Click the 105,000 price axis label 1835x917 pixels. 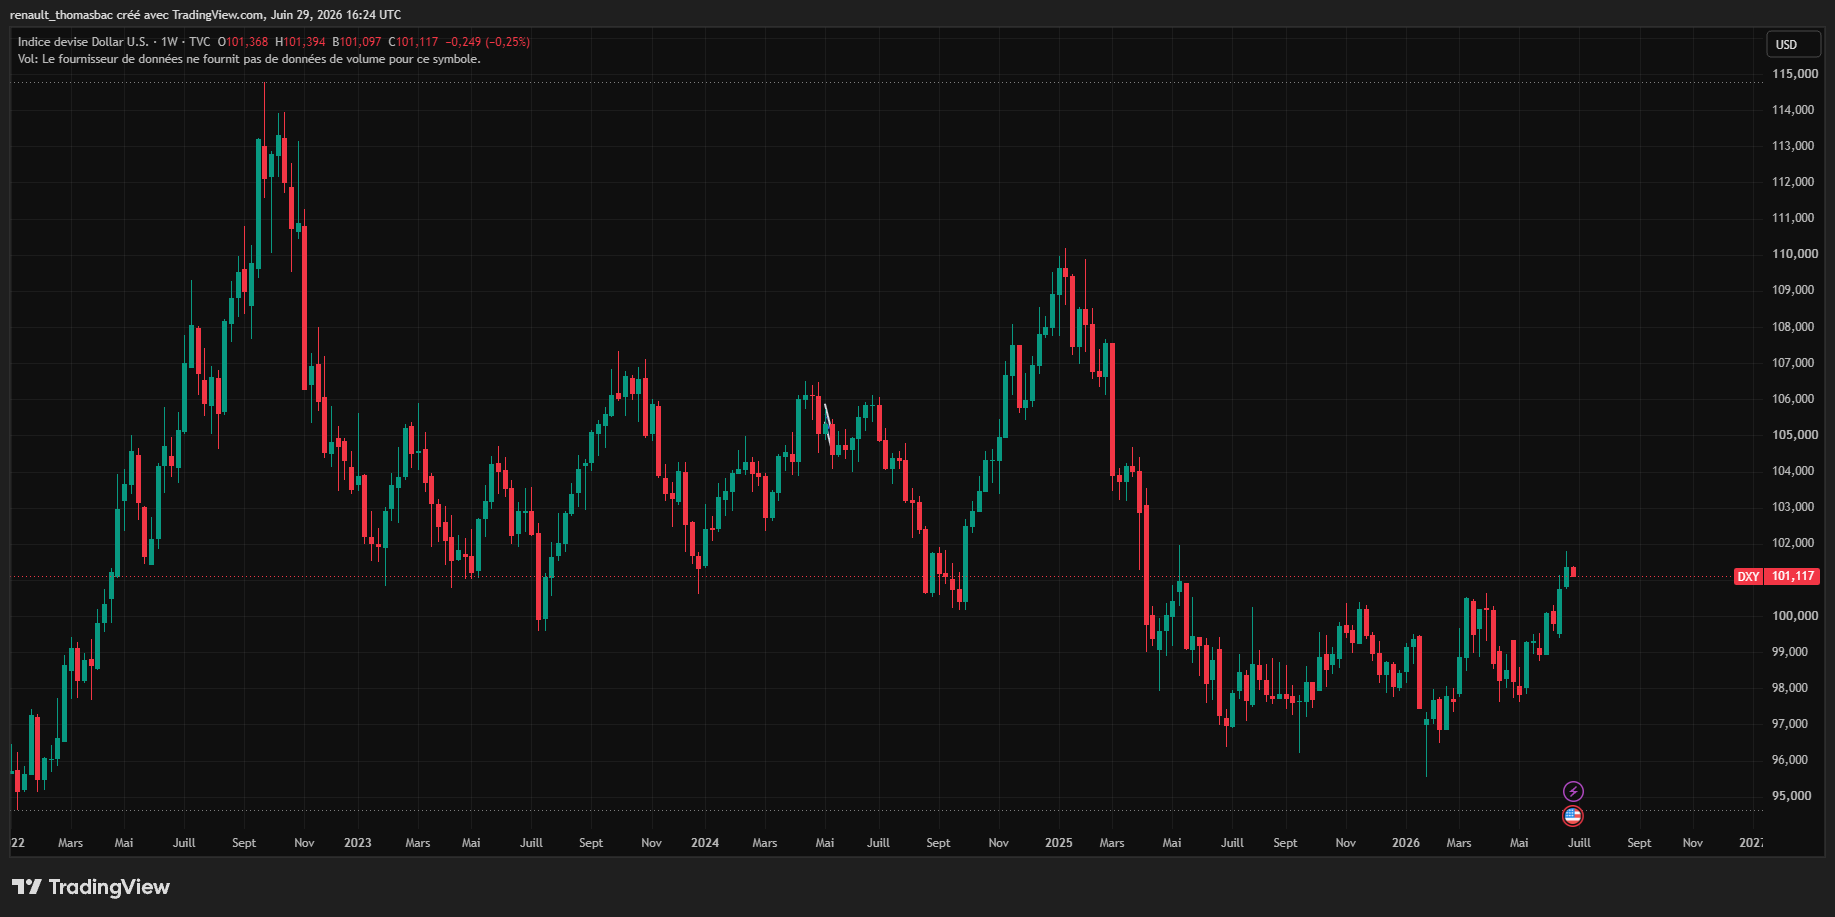(x=1795, y=435)
